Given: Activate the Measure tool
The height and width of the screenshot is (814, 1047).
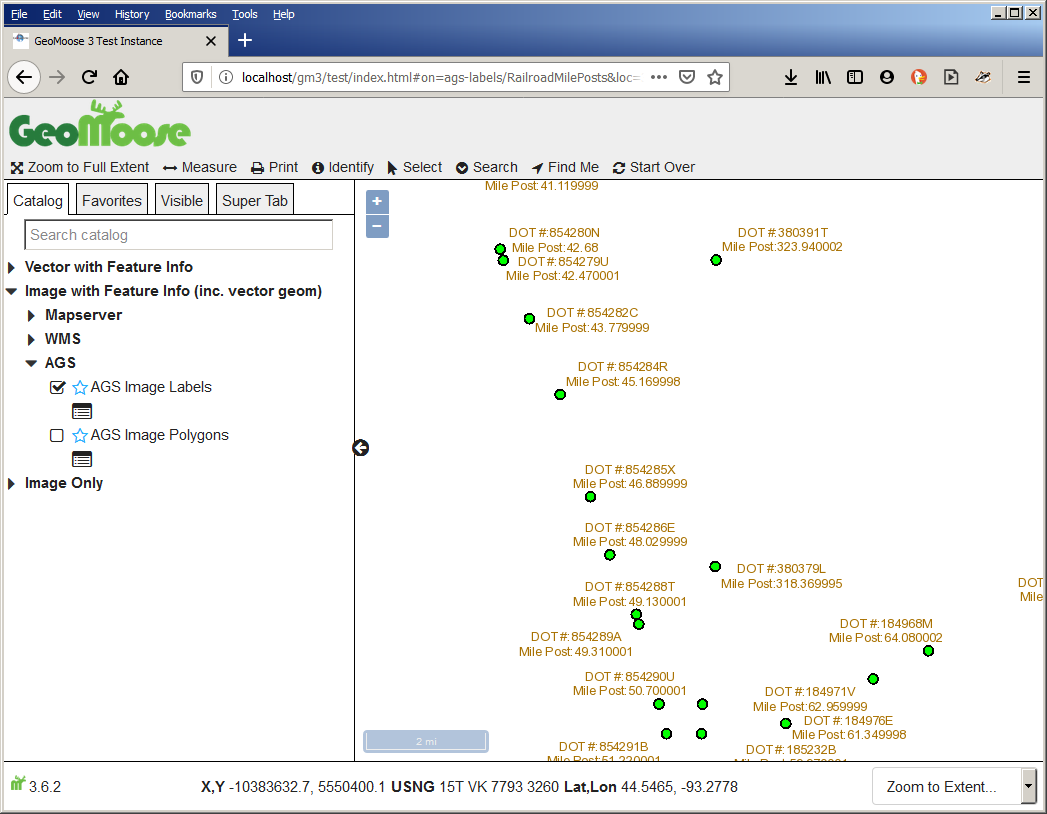Looking at the screenshot, I should (x=200, y=167).
